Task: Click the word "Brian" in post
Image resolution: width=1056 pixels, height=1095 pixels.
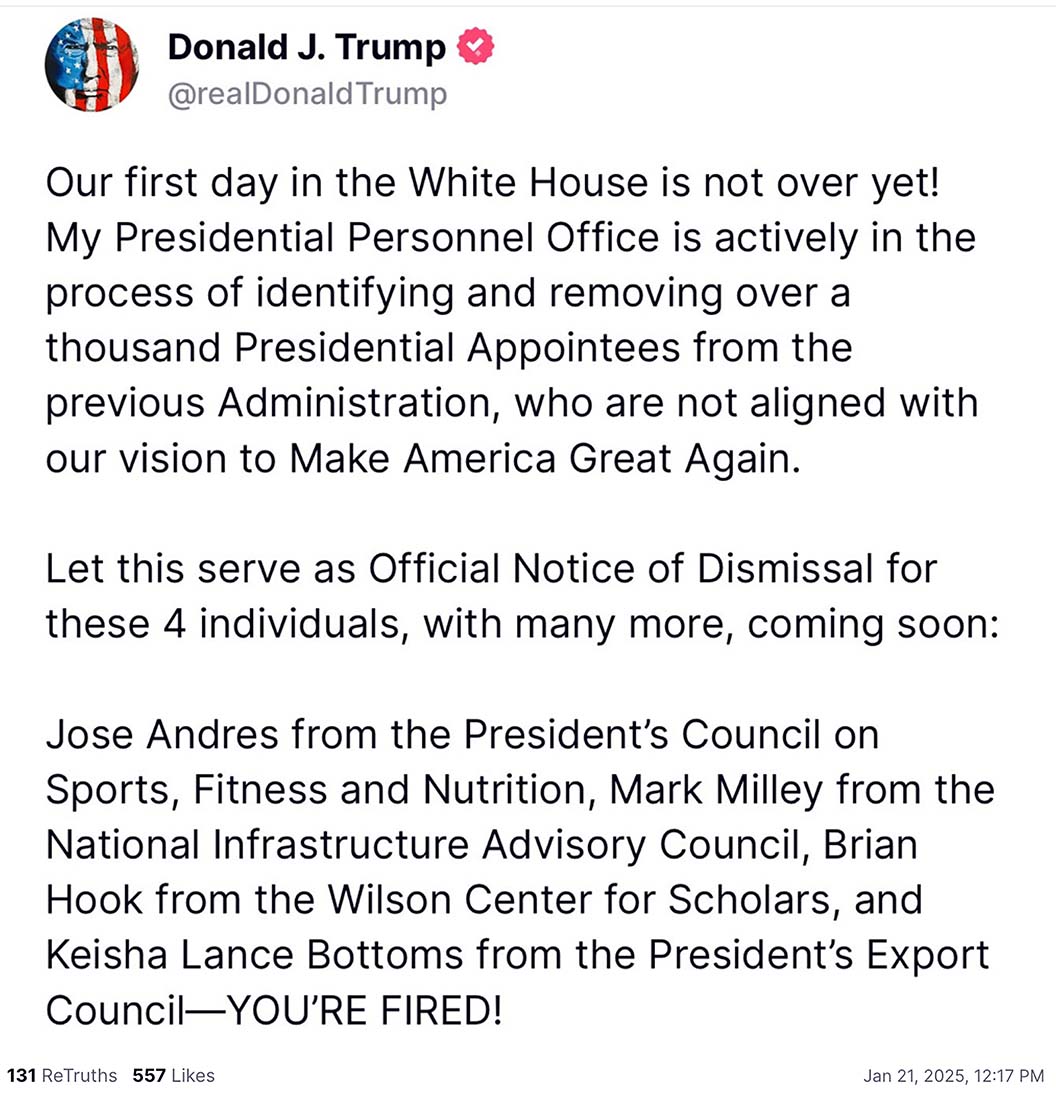Action: coord(870,845)
